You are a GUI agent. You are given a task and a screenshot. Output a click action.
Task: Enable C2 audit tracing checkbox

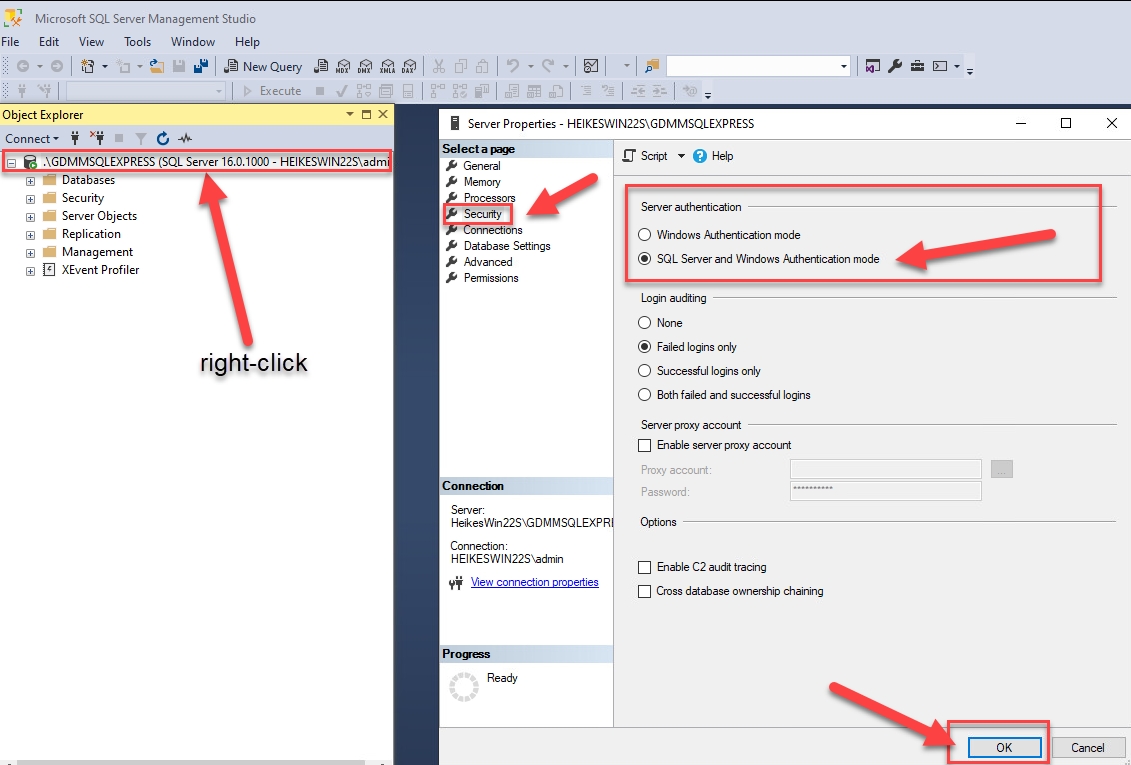tap(645, 567)
